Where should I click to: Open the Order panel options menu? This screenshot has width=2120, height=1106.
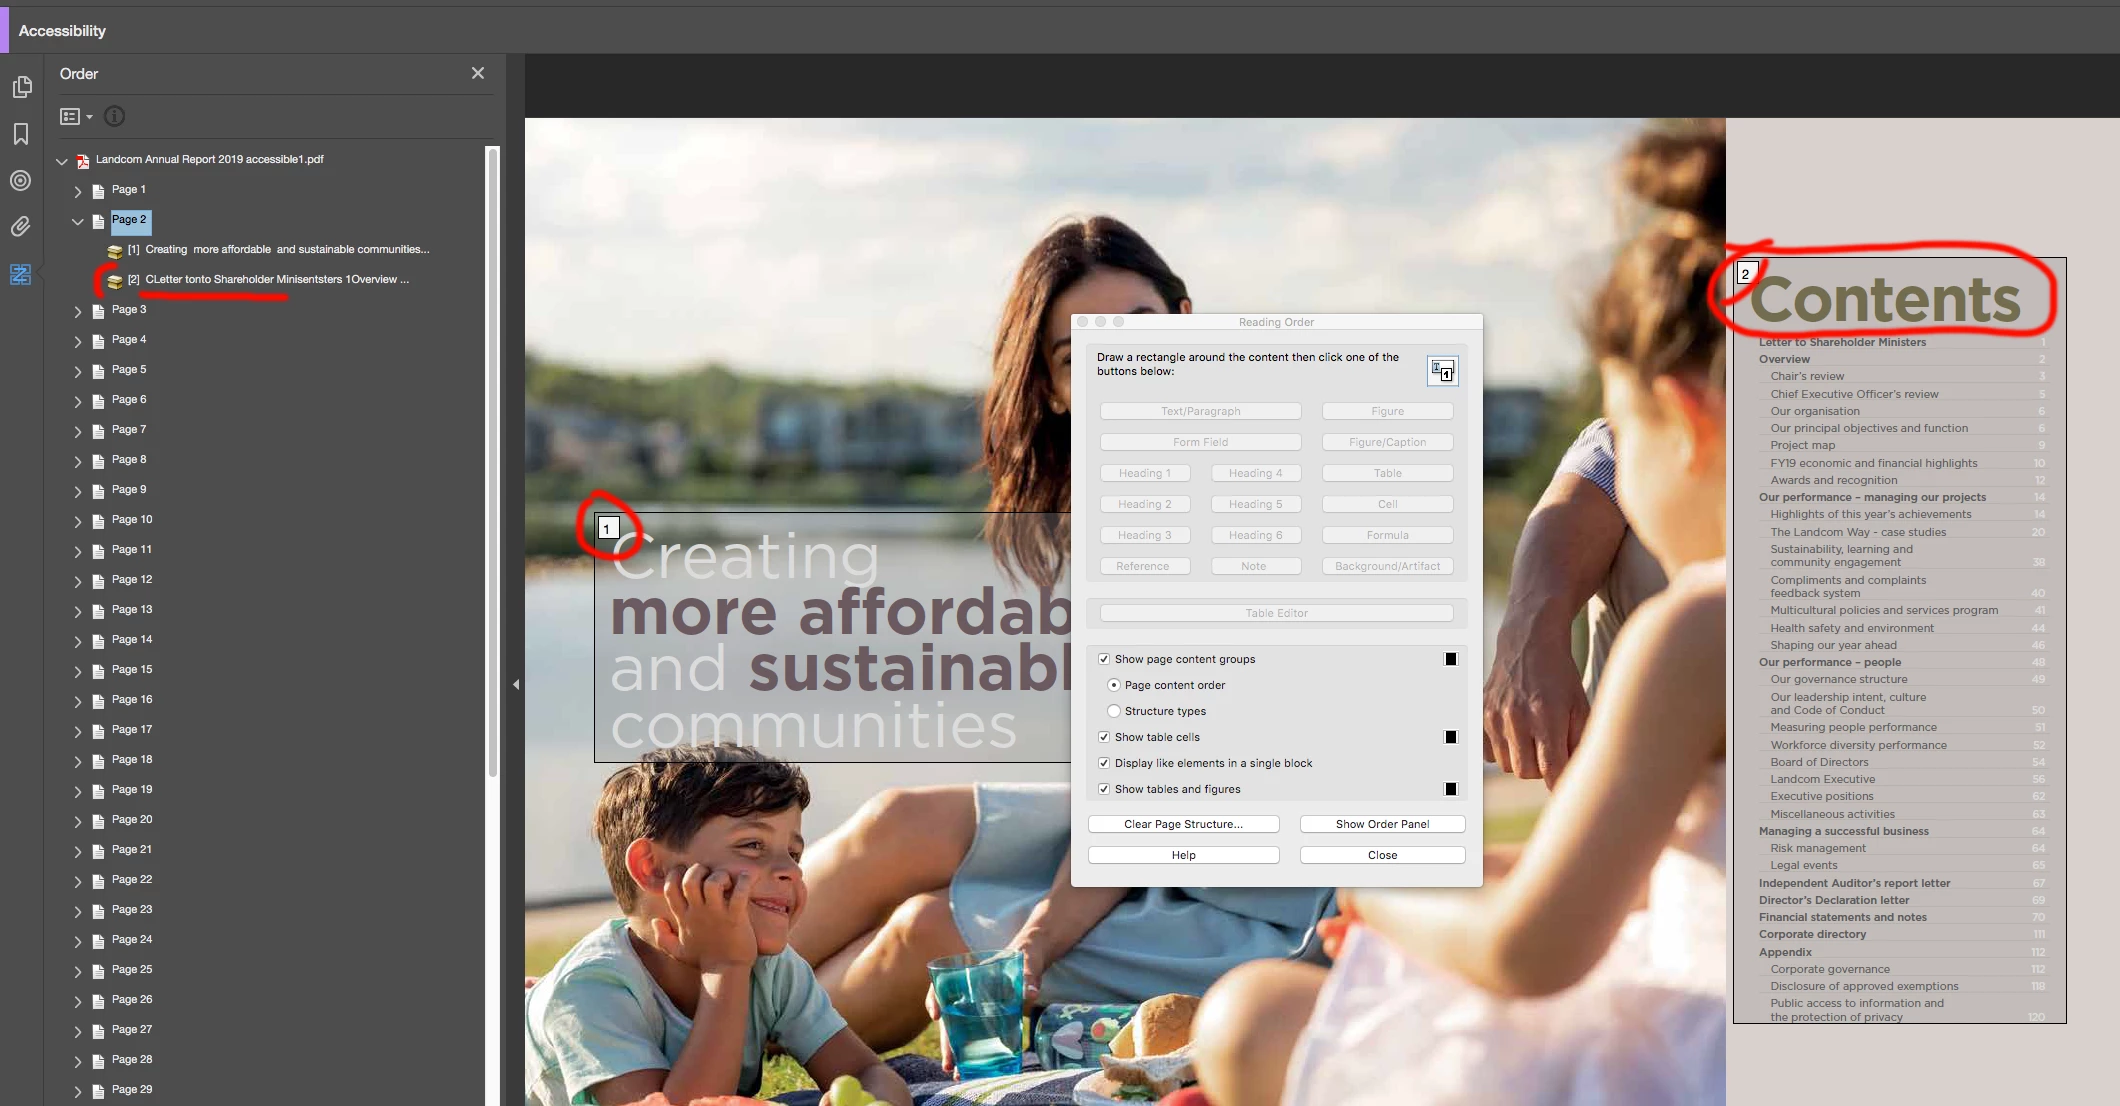pos(76,117)
